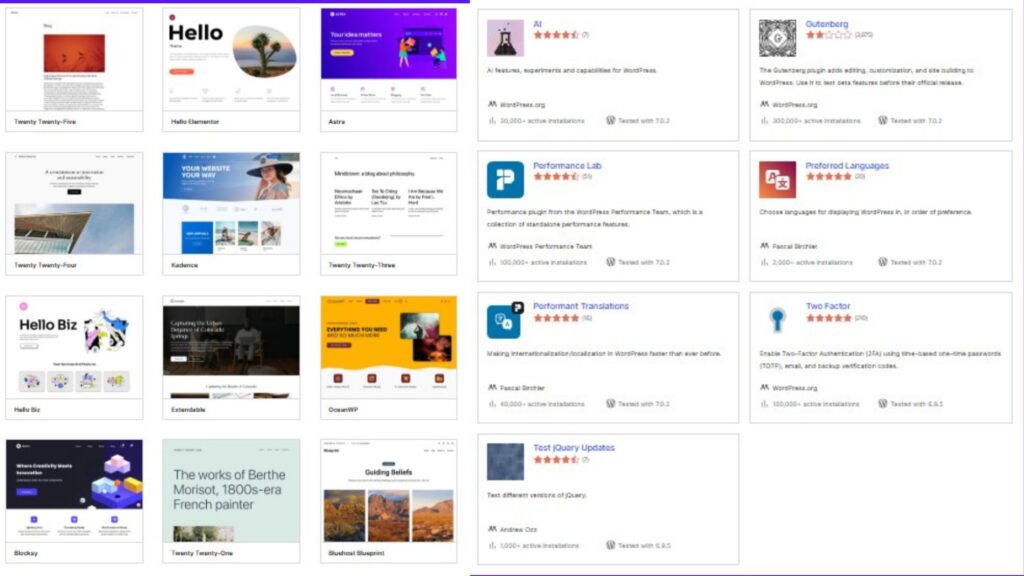
Task: Open the Test jQuery Updates plugin link
Action: click(573, 448)
